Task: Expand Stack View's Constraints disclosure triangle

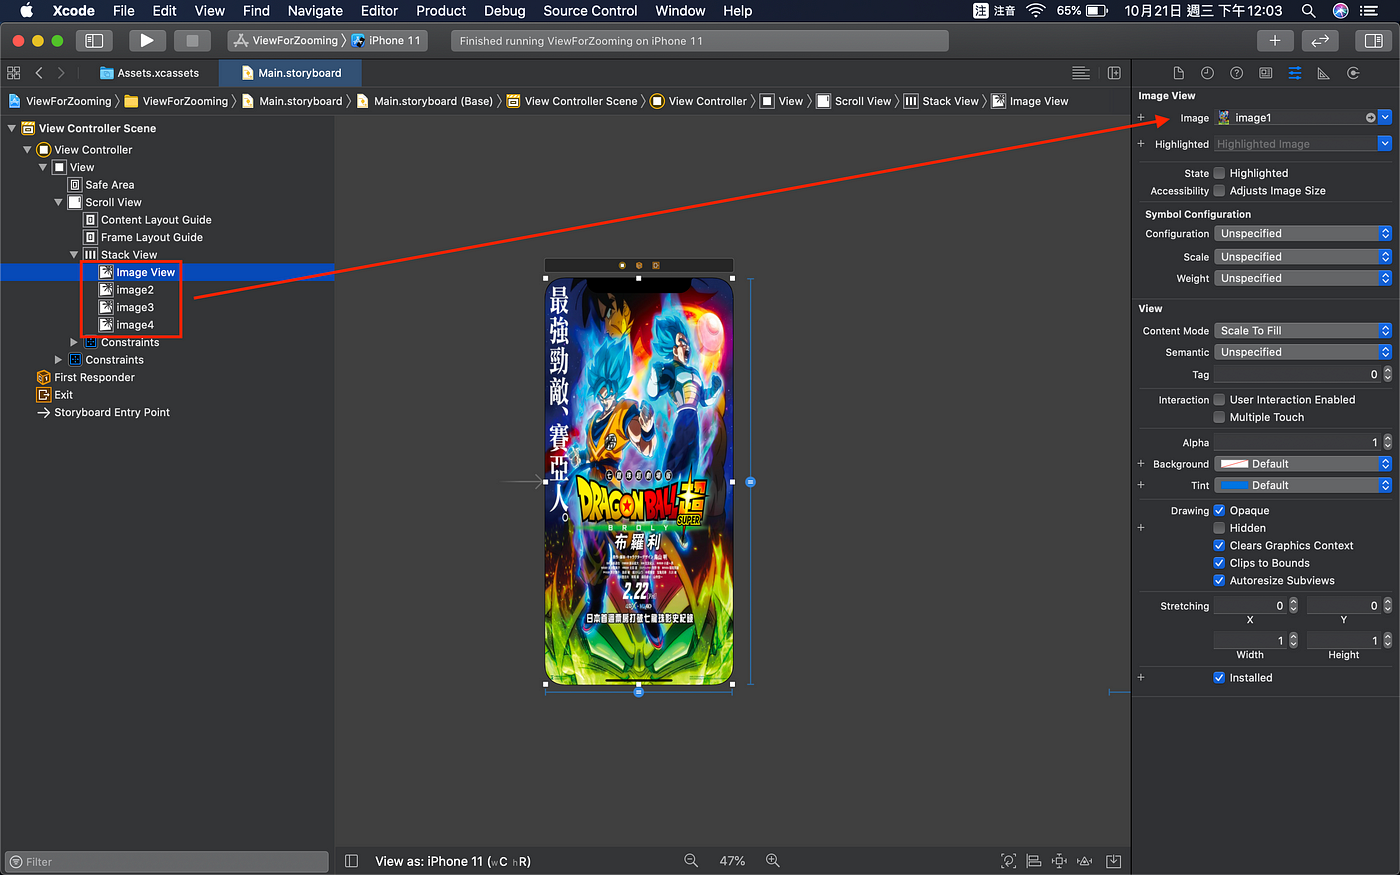Action: click(x=74, y=342)
